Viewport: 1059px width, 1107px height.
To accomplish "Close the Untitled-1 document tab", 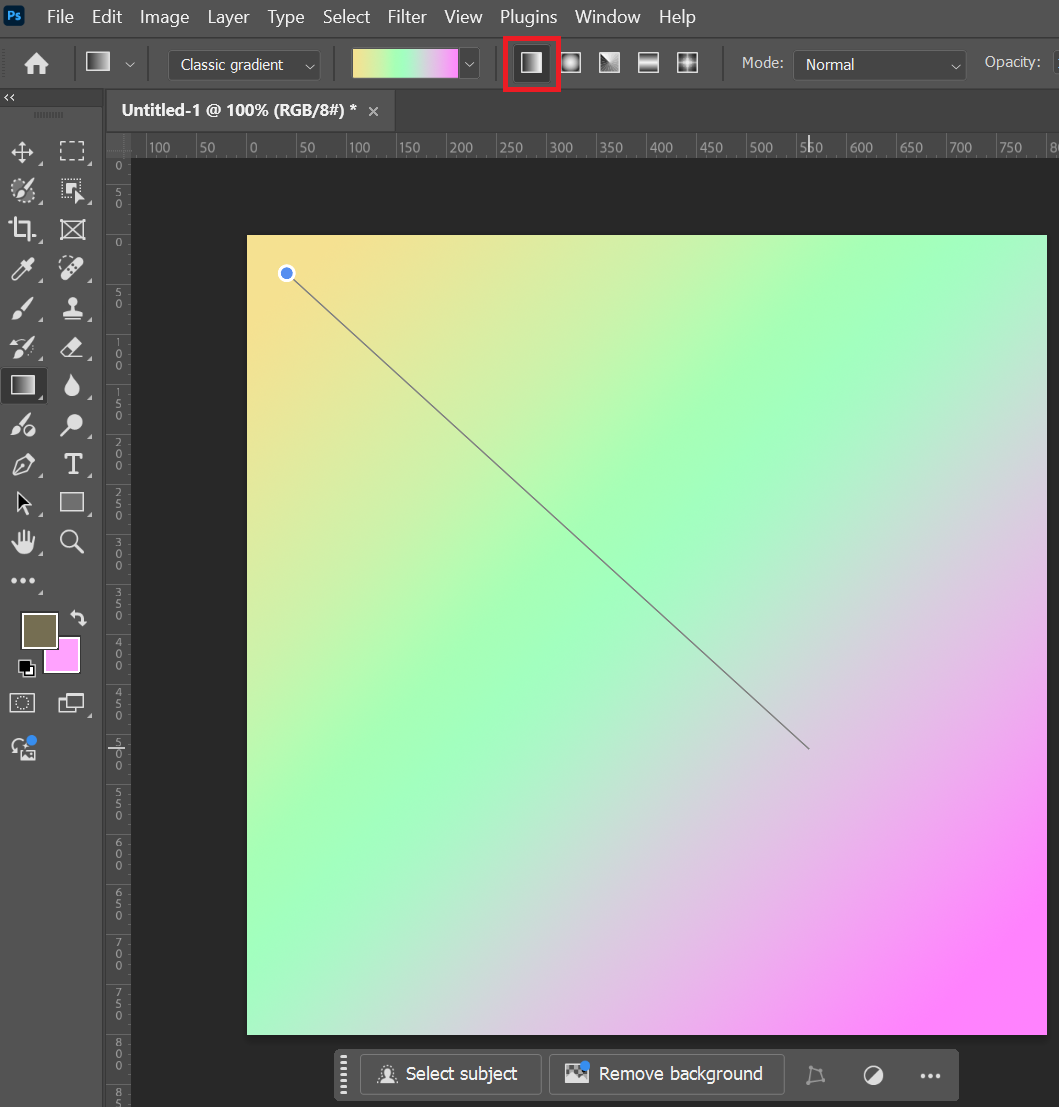I will [x=373, y=112].
